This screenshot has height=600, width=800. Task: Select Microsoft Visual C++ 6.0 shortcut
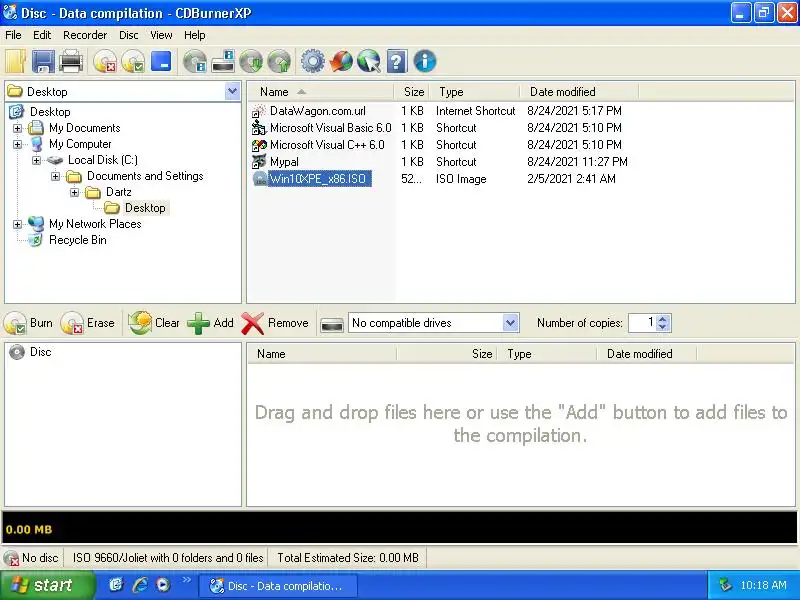pyautogui.click(x=327, y=145)
